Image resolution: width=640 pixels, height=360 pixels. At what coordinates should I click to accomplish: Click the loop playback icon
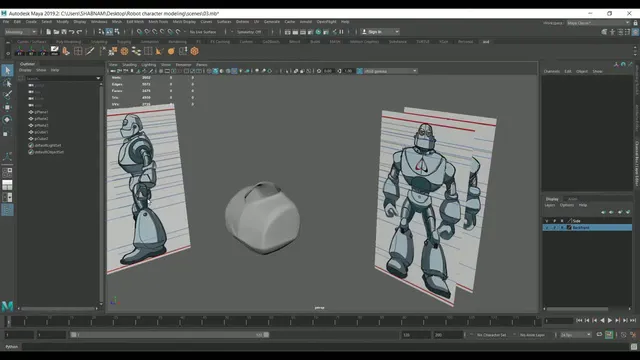[599, 335]
